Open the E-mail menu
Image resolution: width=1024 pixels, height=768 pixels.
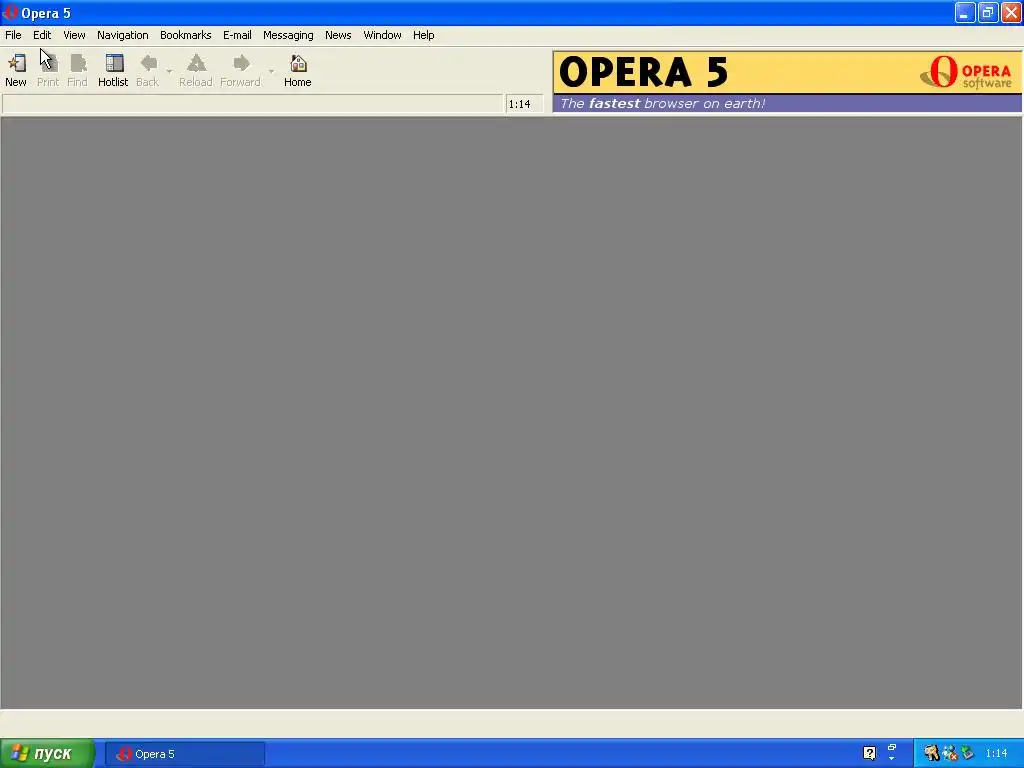click(237, 35)
